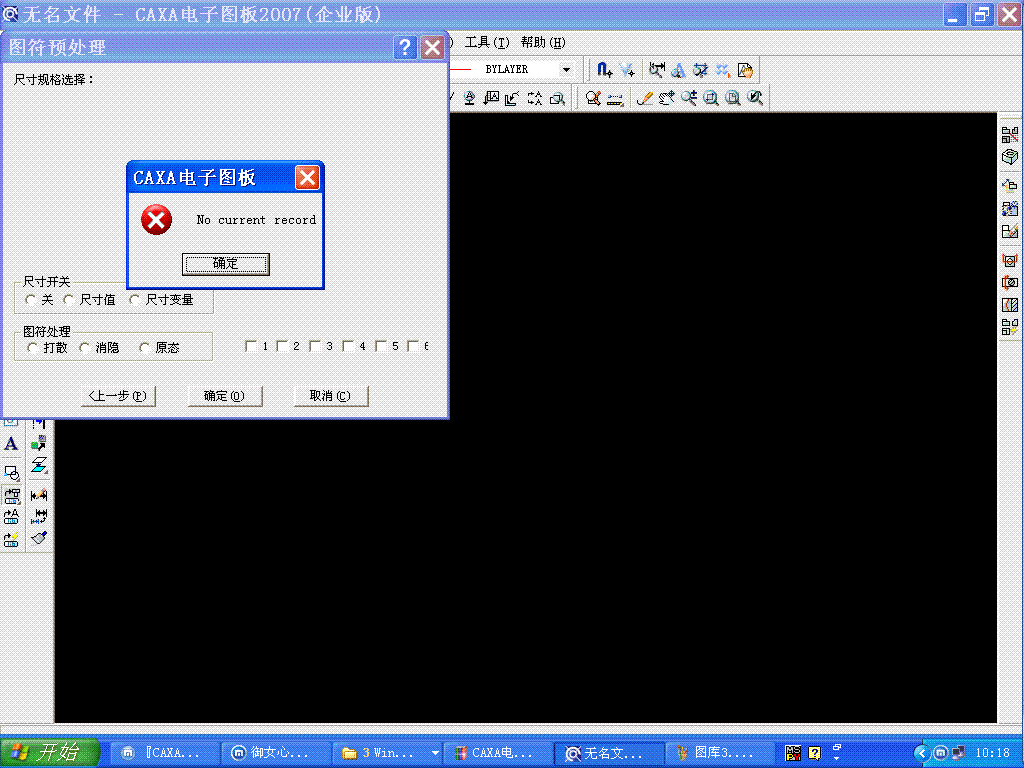Image resolution: width=1024 pixels, height=768 pixels.
Task: Click the 上一步 button in the dialog
Action: (x=117, y=396)
